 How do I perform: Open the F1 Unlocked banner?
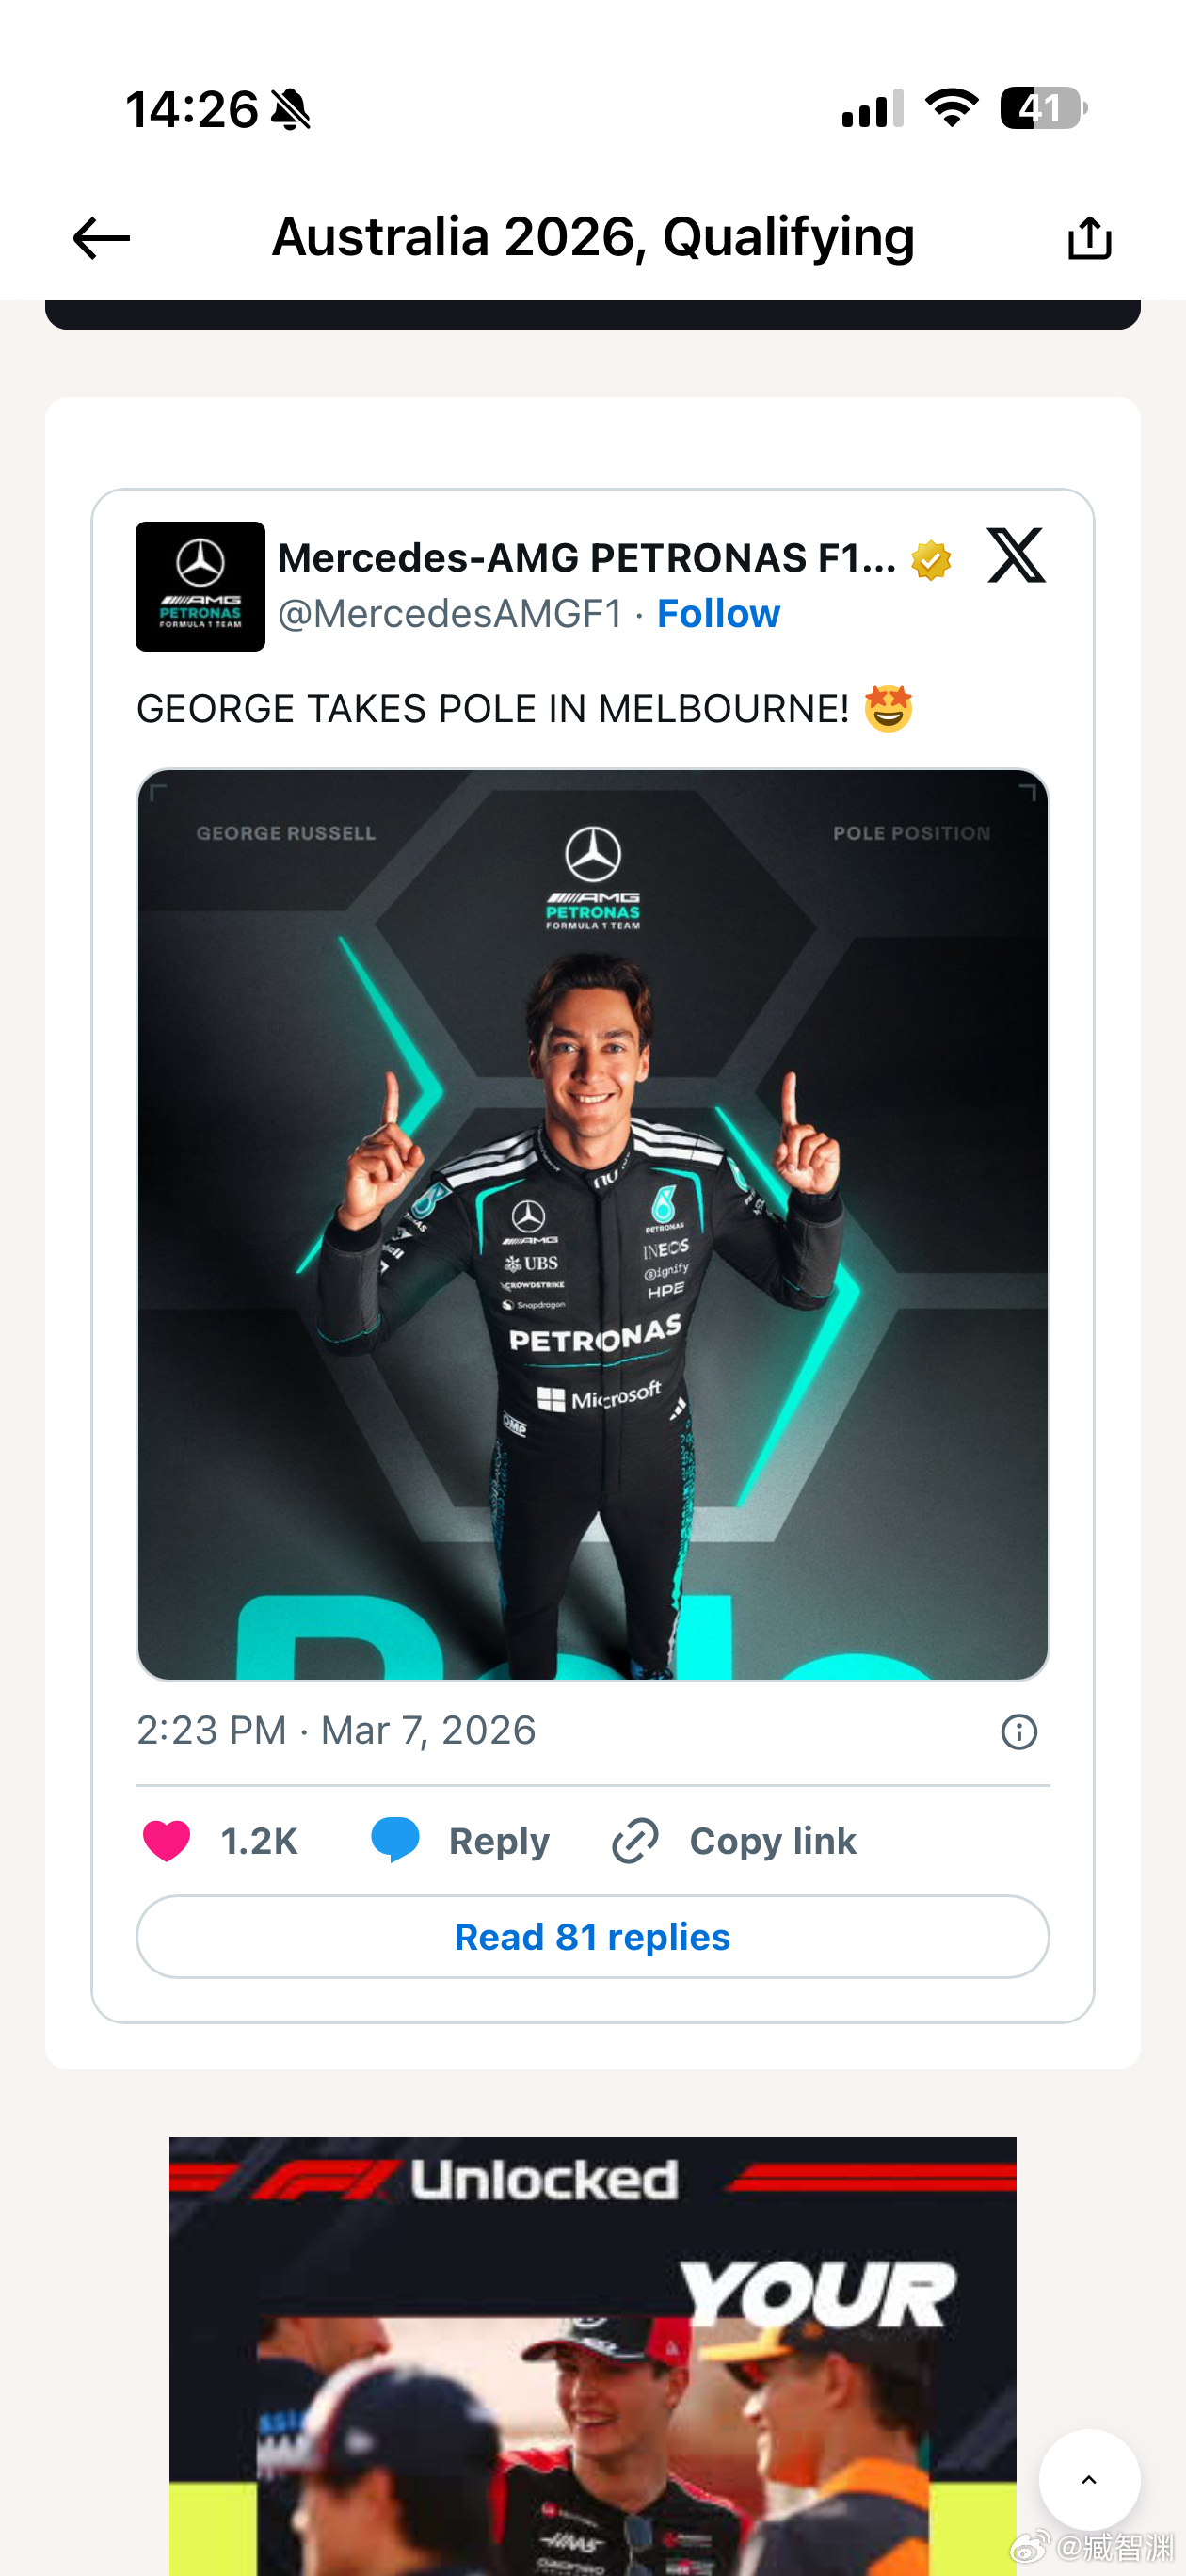(x=592, y=2350)
